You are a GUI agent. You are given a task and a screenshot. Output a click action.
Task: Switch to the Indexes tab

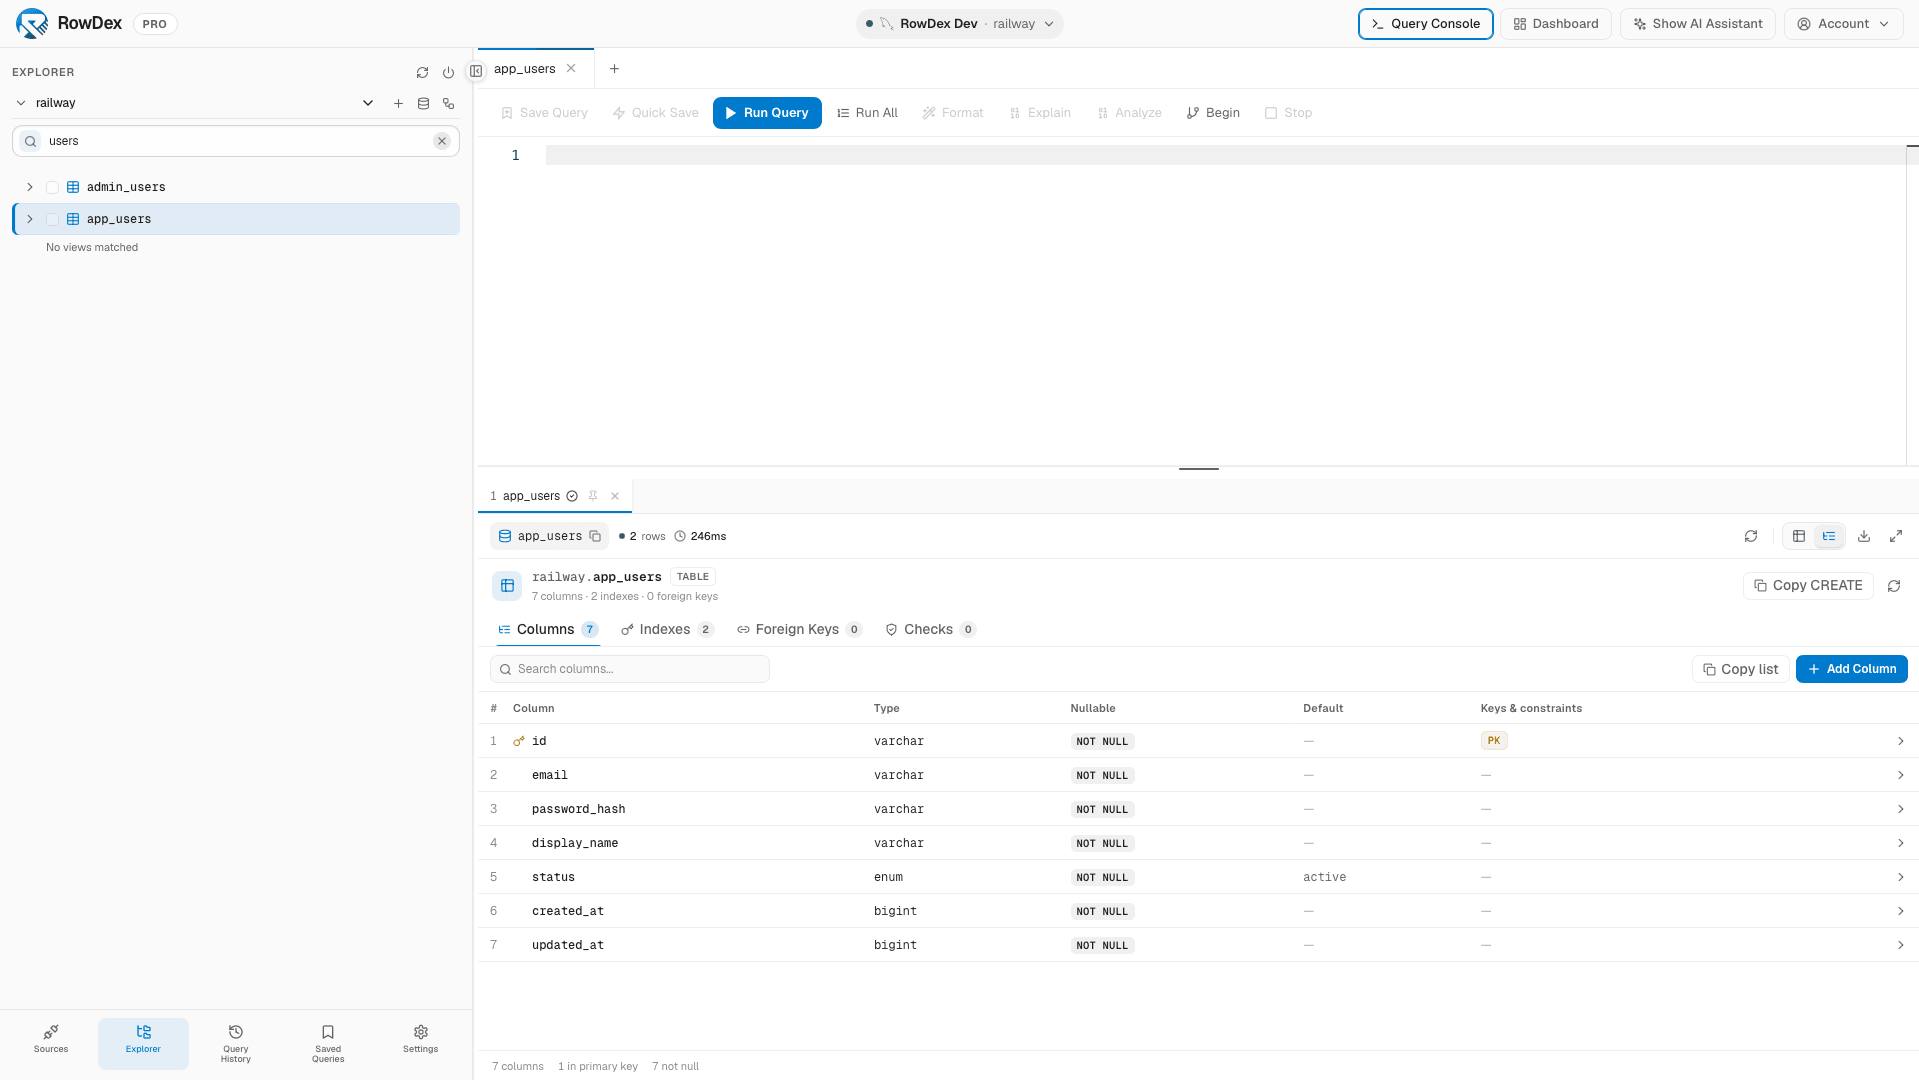pos(667,630)
